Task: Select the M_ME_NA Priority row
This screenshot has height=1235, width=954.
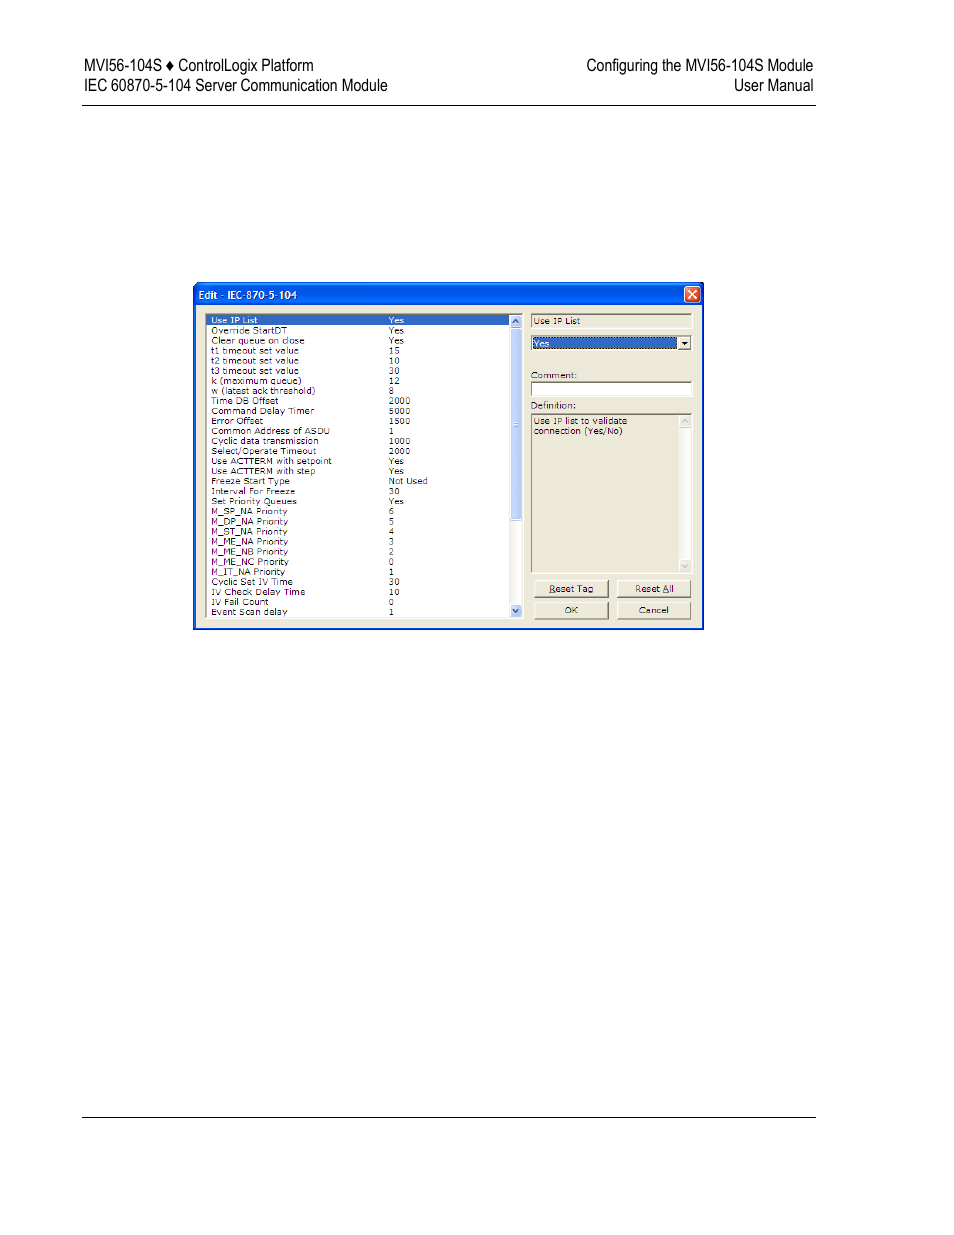Action: coord(358,541)
